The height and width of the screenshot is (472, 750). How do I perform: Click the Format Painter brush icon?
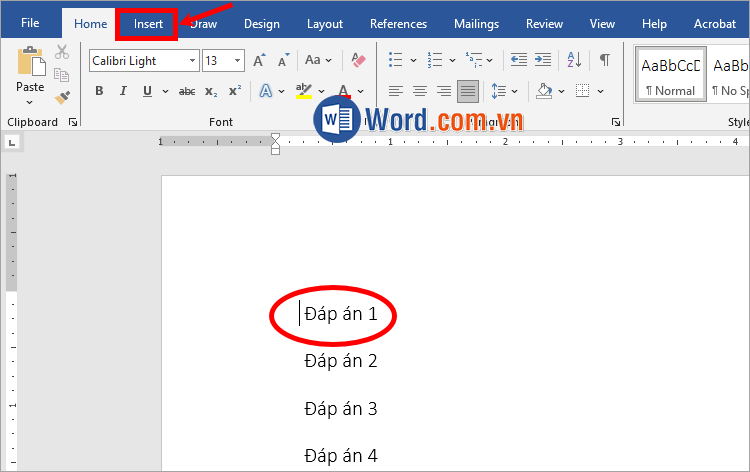62,97
